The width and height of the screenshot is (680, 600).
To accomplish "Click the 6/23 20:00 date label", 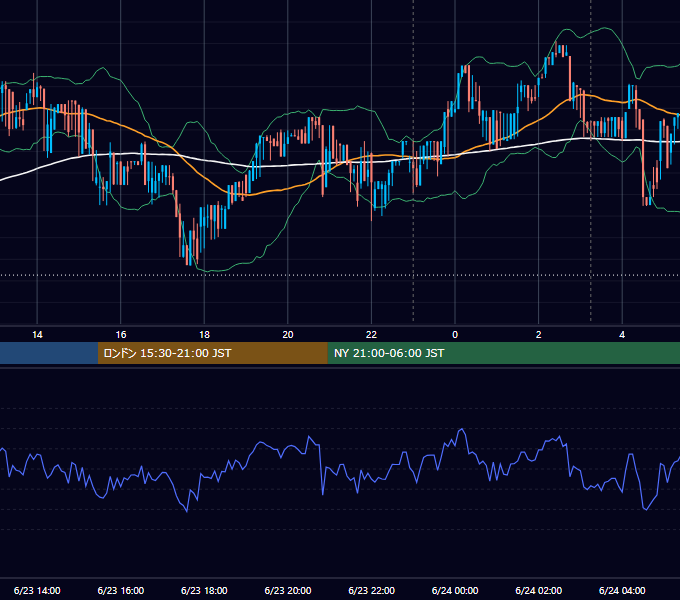I will (288, 590).
